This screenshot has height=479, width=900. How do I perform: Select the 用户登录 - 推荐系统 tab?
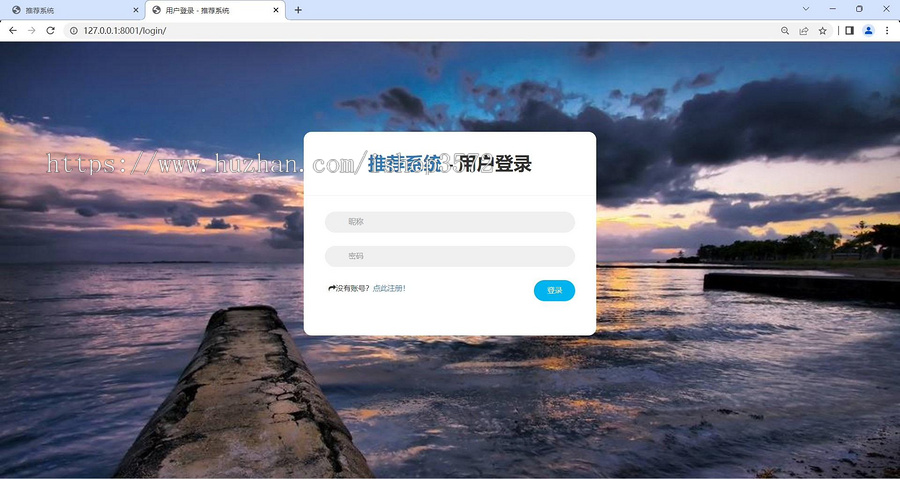(x=215, y=10)
